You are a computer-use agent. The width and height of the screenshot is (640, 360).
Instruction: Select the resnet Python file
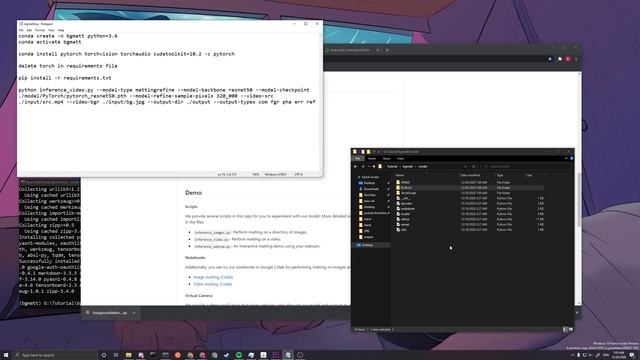coord(405,224)
